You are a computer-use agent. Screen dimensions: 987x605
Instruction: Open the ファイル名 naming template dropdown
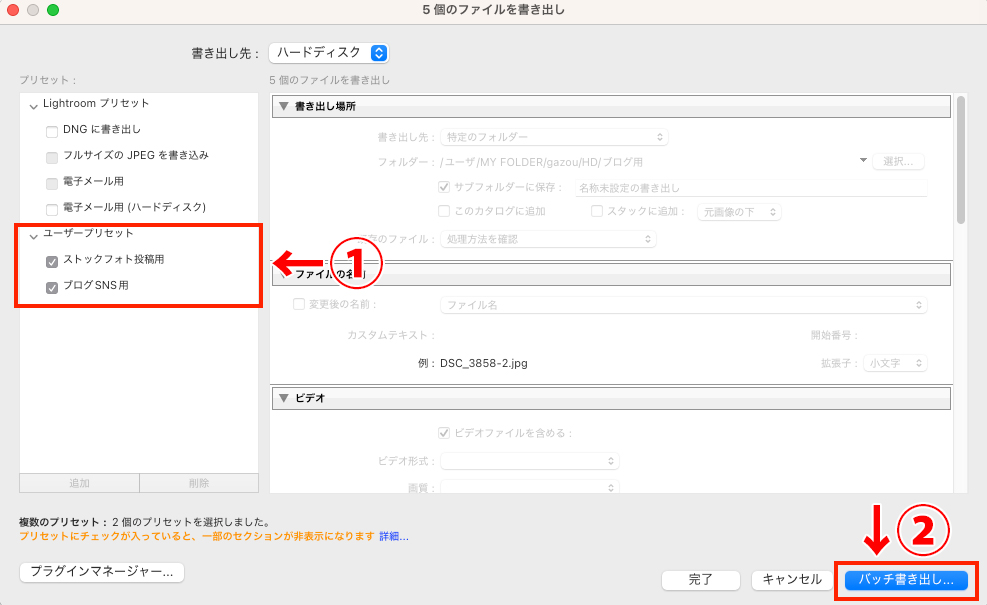pyautogui.click(x=684, y=304)
